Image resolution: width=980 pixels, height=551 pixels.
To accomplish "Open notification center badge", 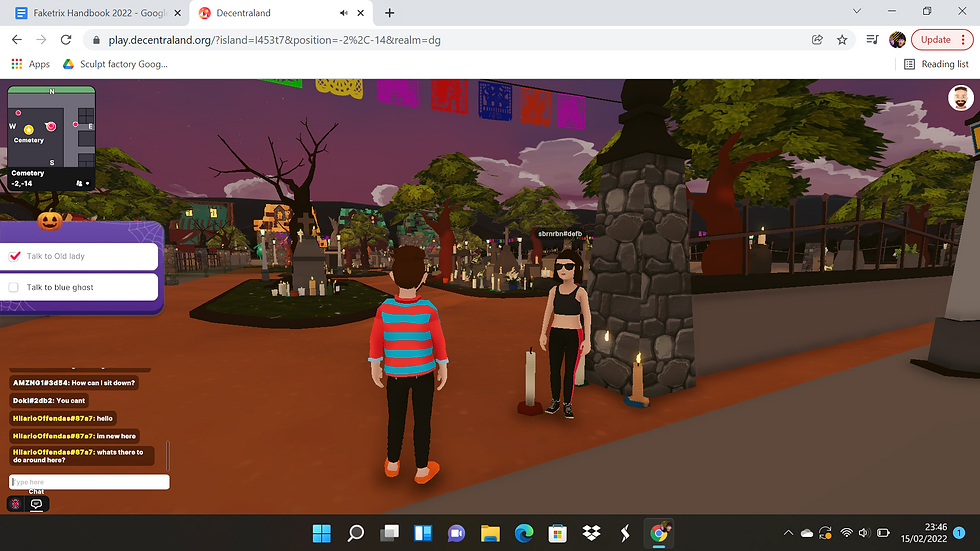I will (959, 533).
